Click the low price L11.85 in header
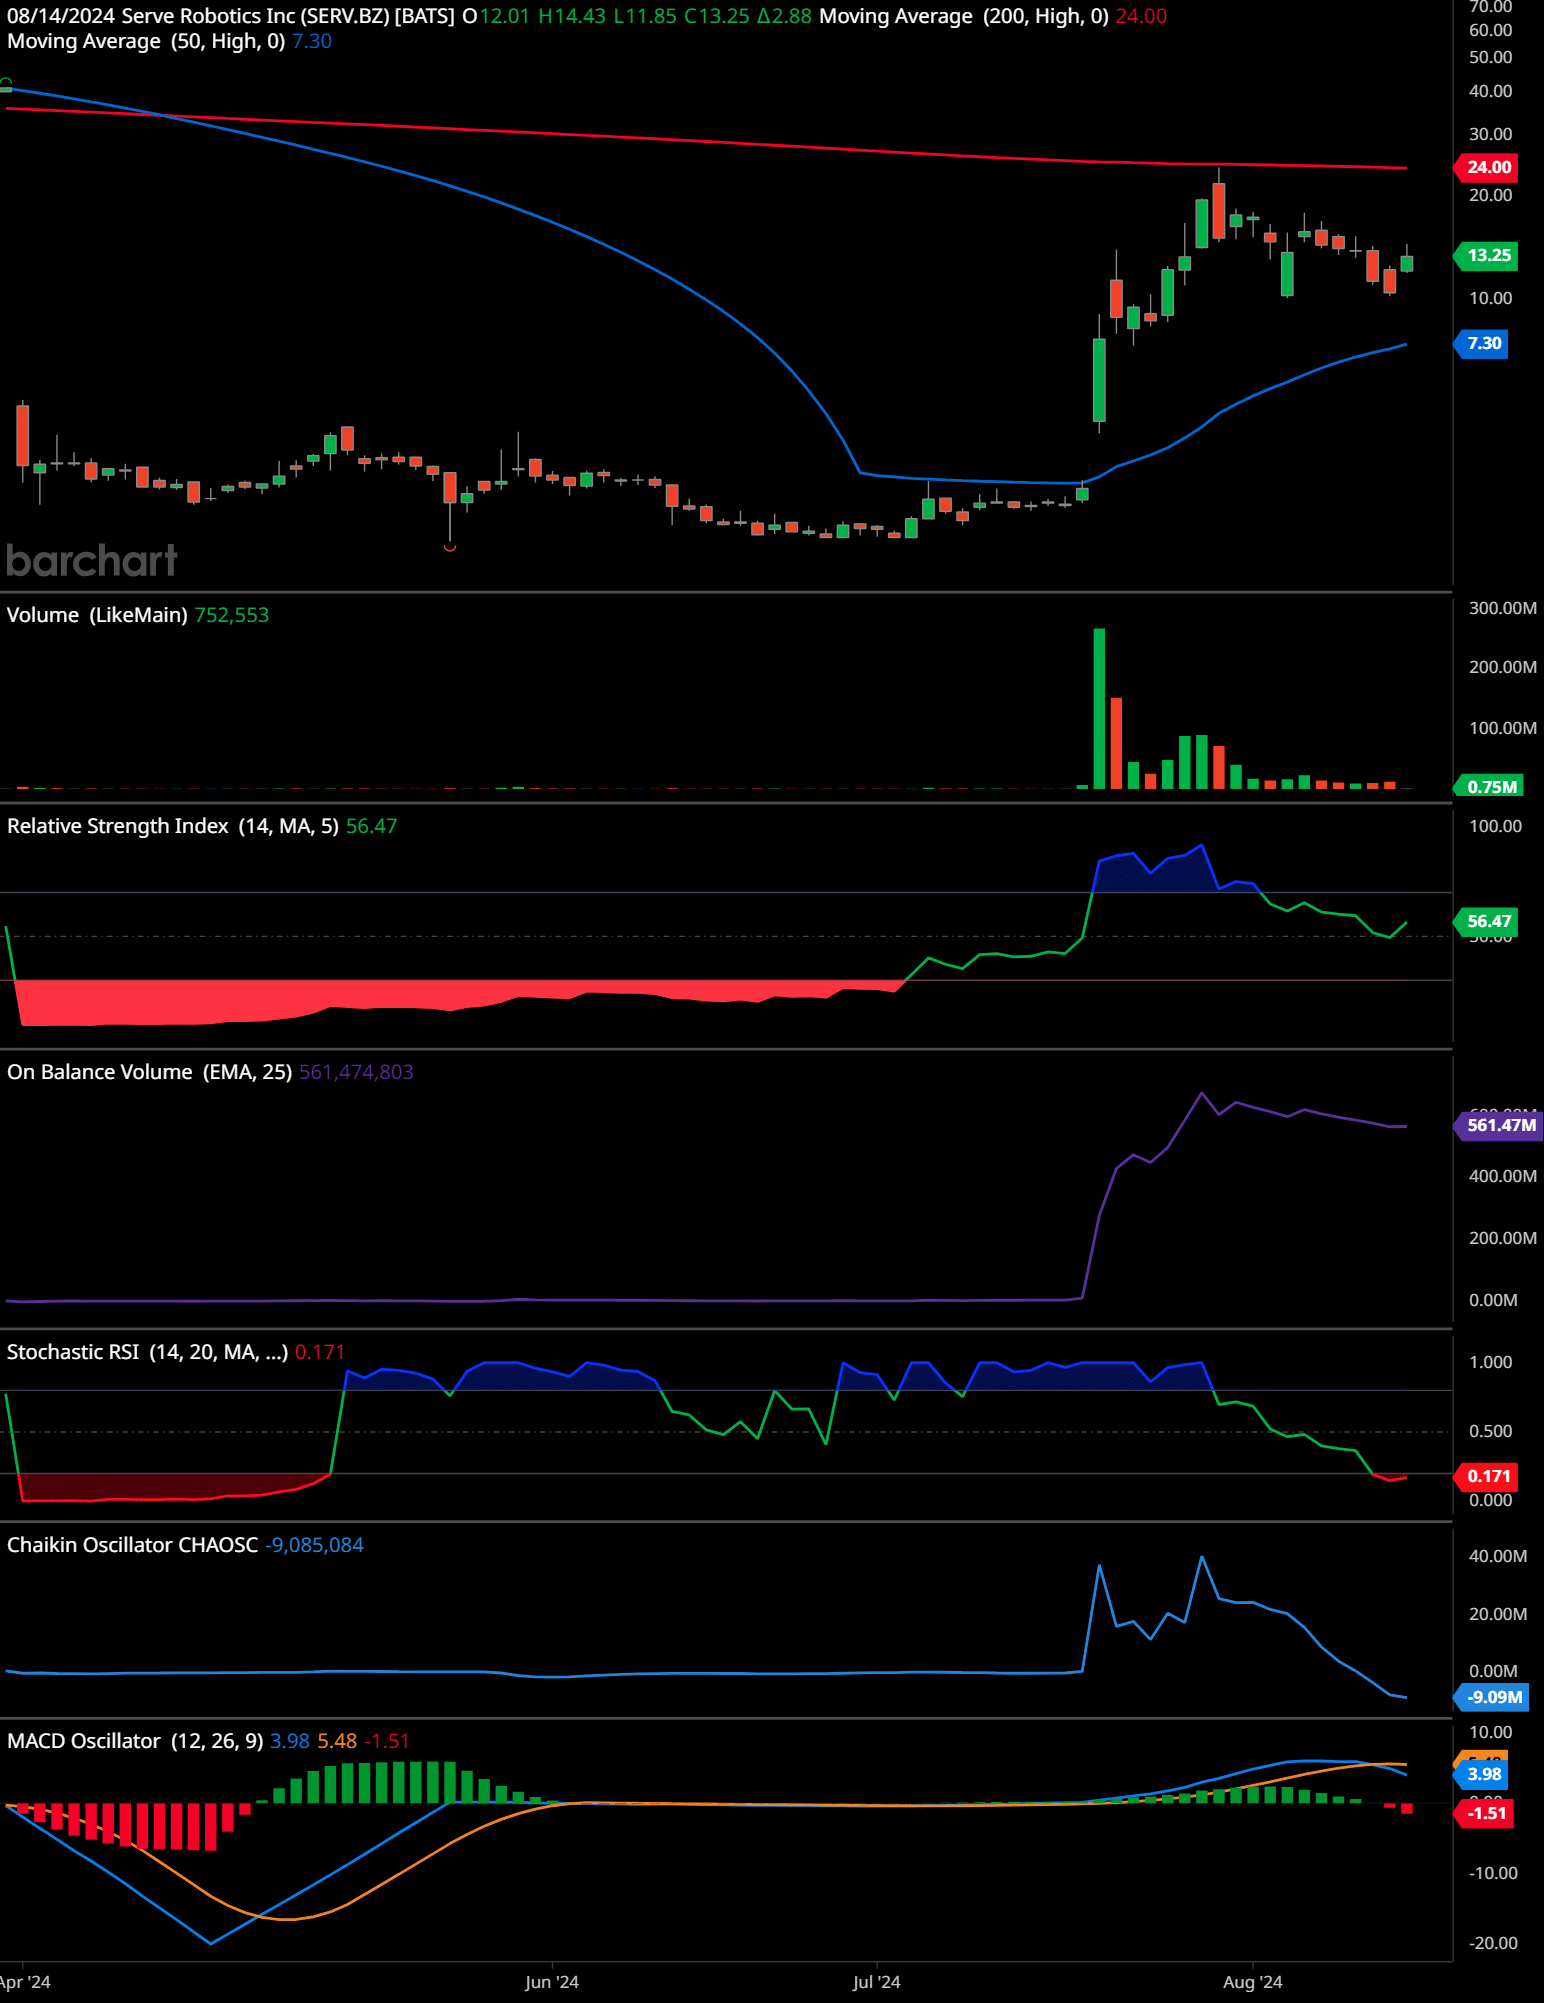Image resolution: width=1544 pixels, height=2003 pixels. pyautogui.click(x=645, y=16)
